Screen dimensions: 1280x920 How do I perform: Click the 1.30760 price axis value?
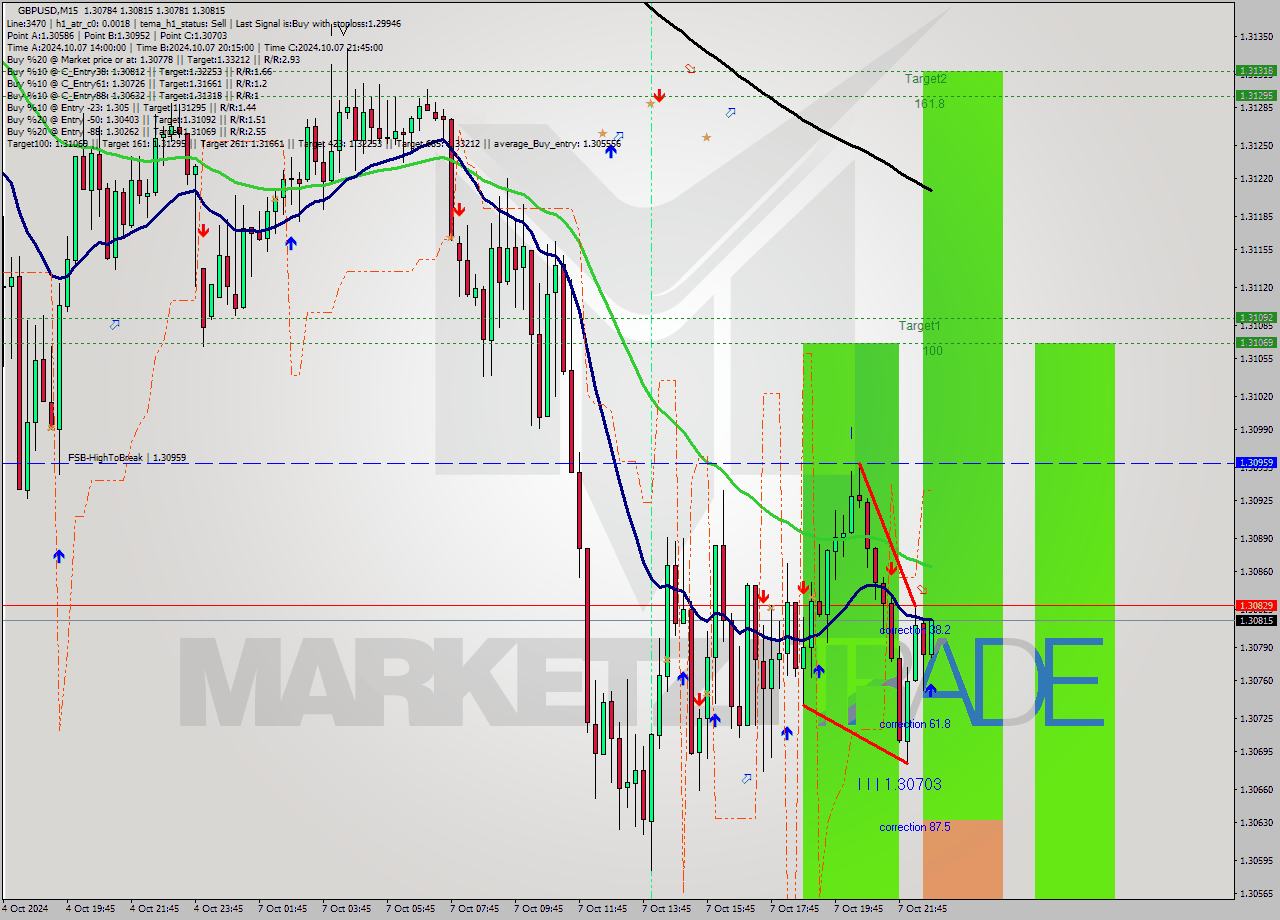pos(1256,681)
